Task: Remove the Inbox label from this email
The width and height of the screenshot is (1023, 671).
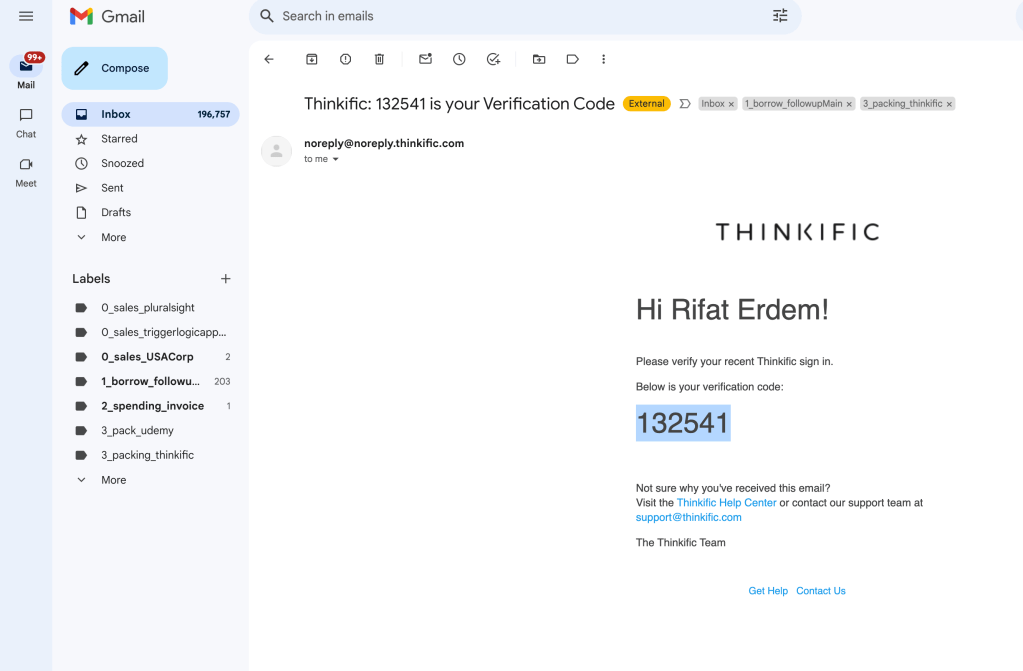Action: (731, 104)
